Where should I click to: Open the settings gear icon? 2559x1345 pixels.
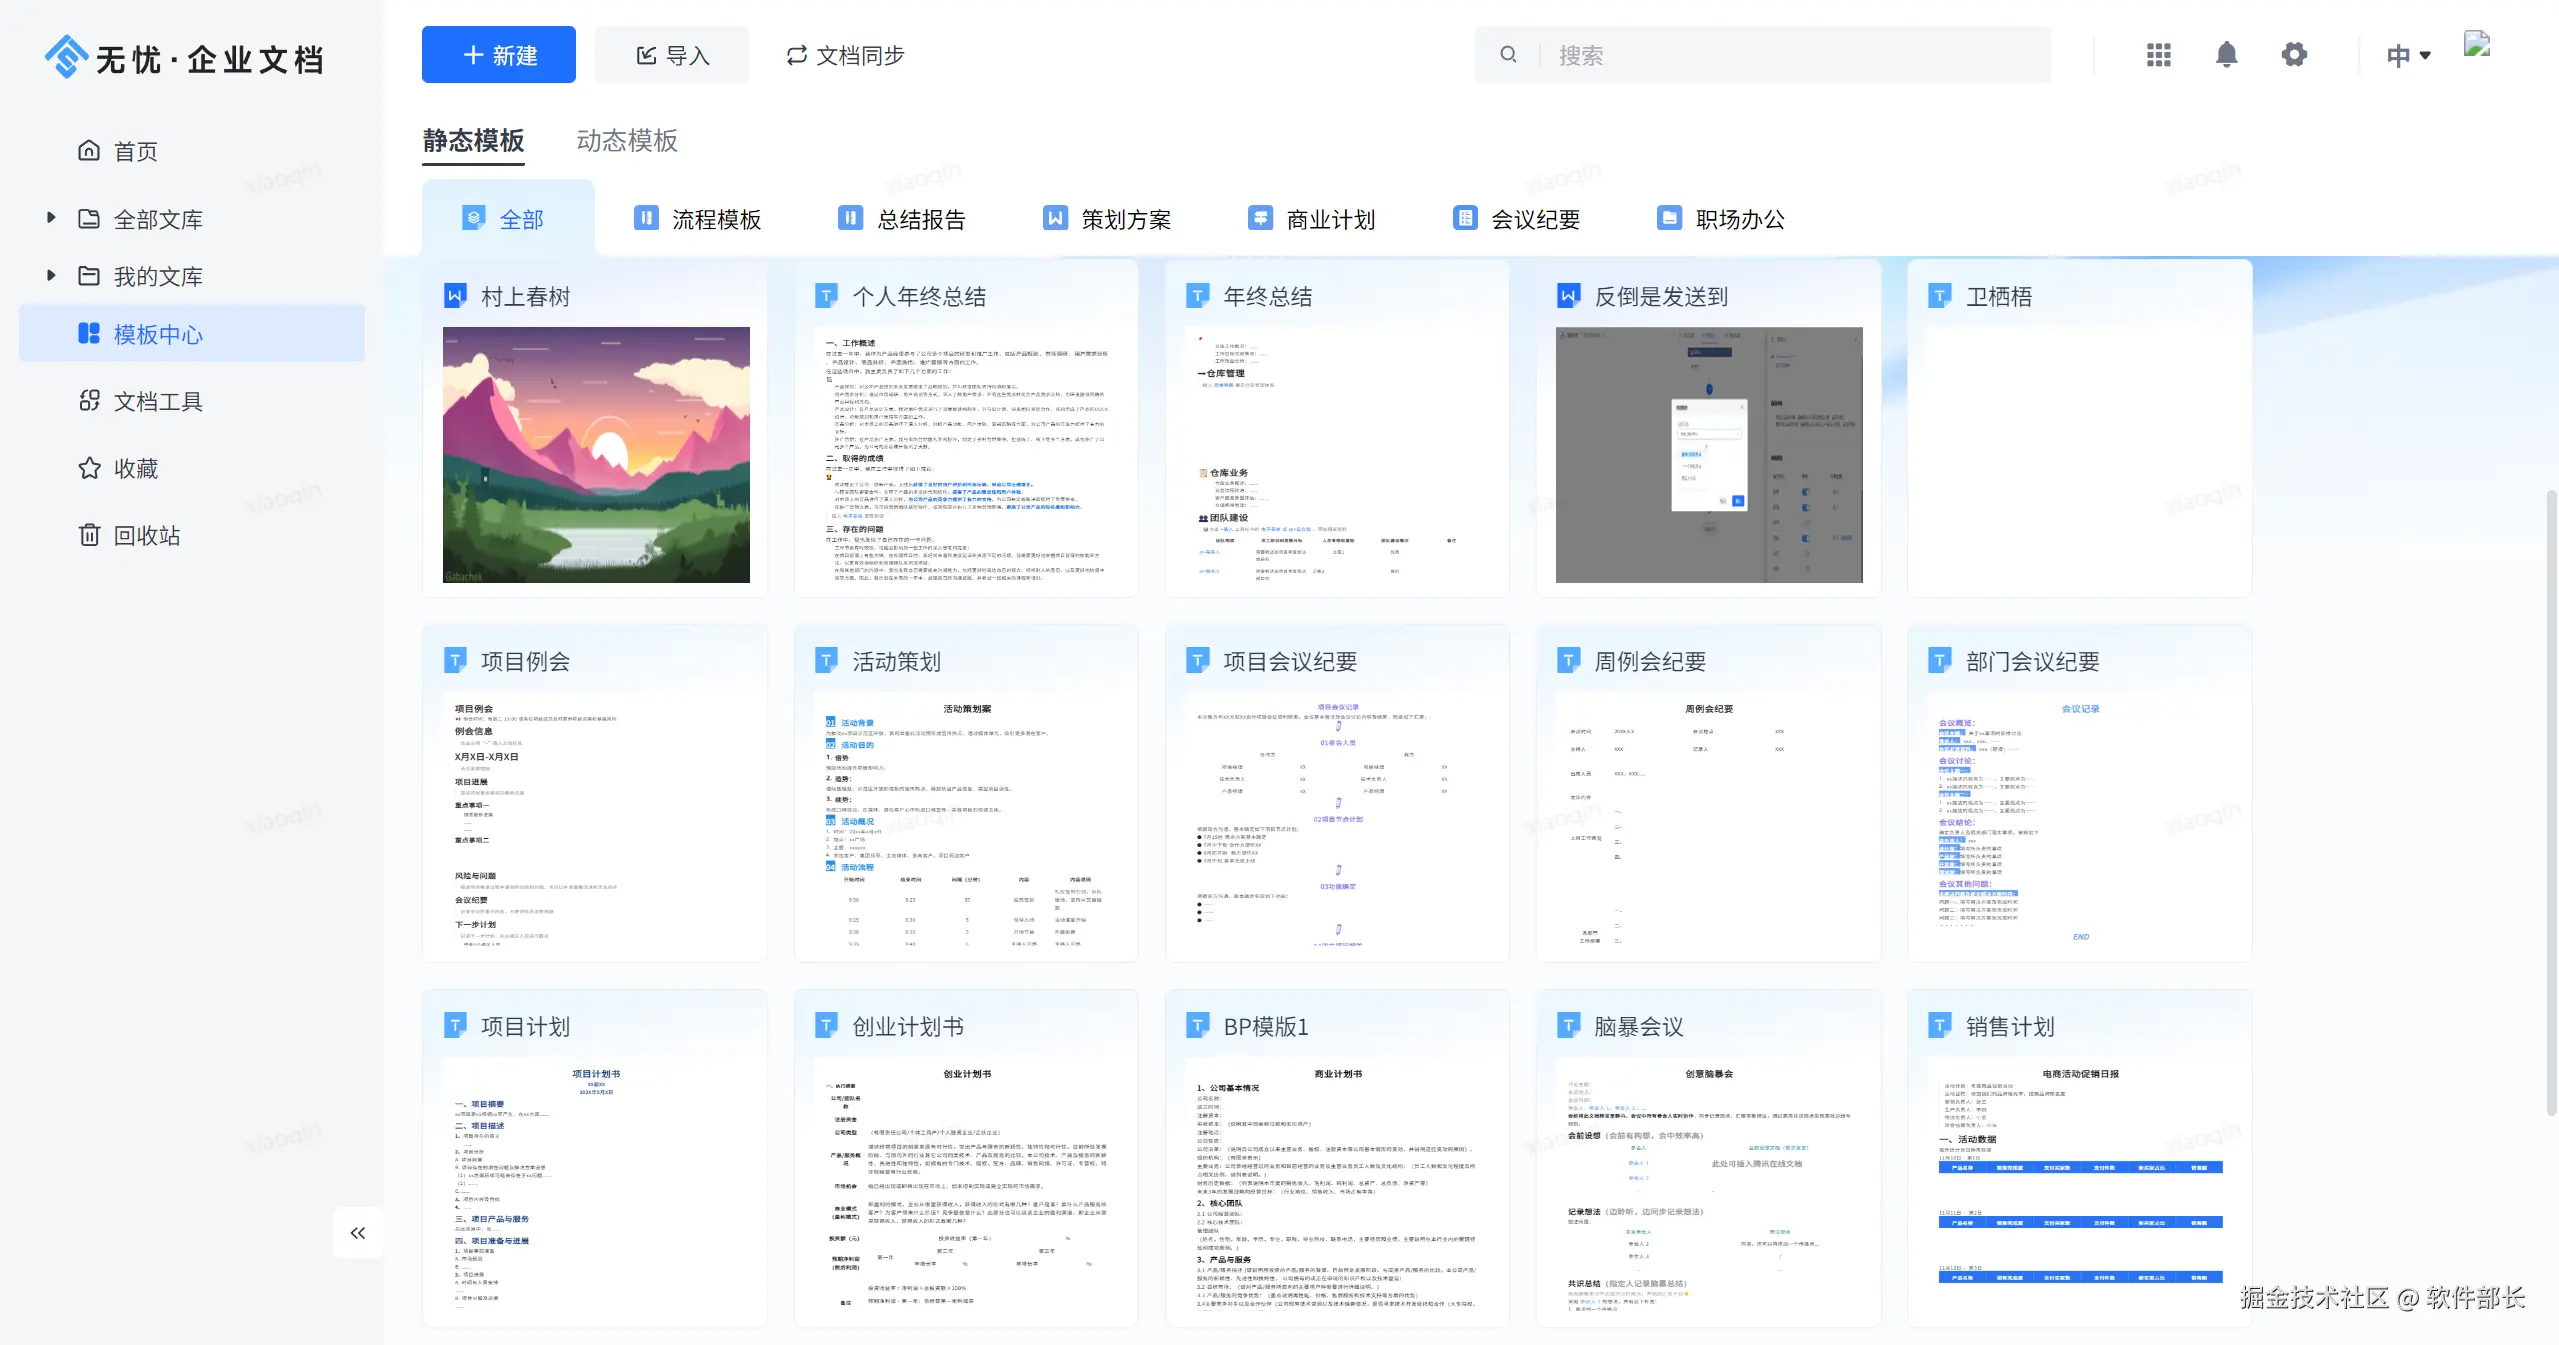(x=2294, y=54)
